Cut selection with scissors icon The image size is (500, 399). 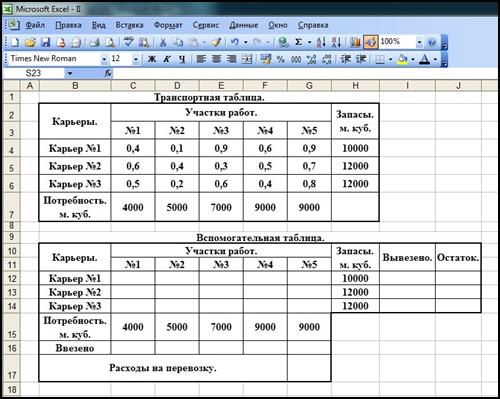point(163,42)
